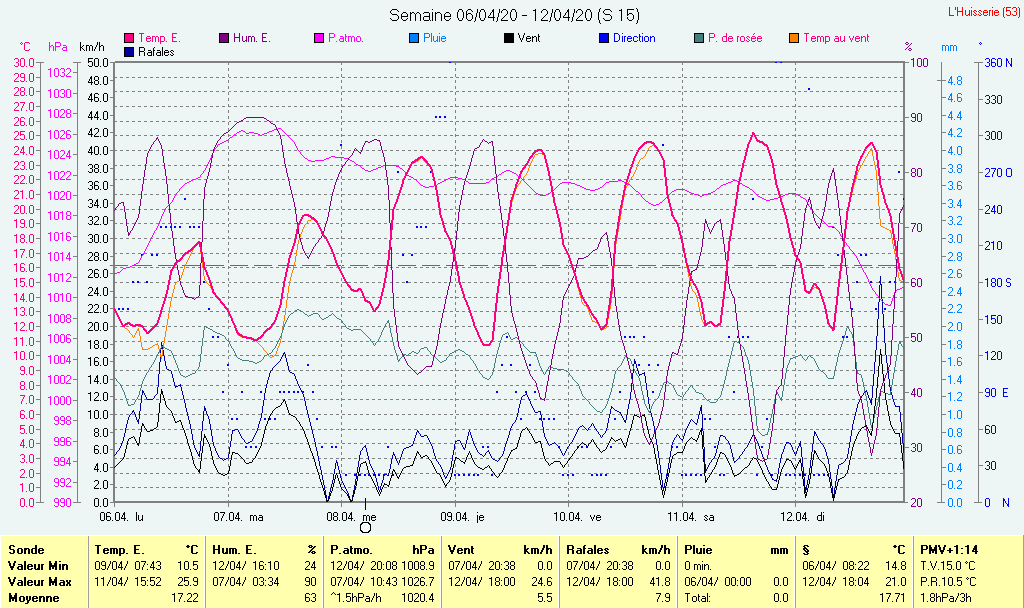
Task: Click the purple Hum. E. legend swatch
Action: coord(224,39)
